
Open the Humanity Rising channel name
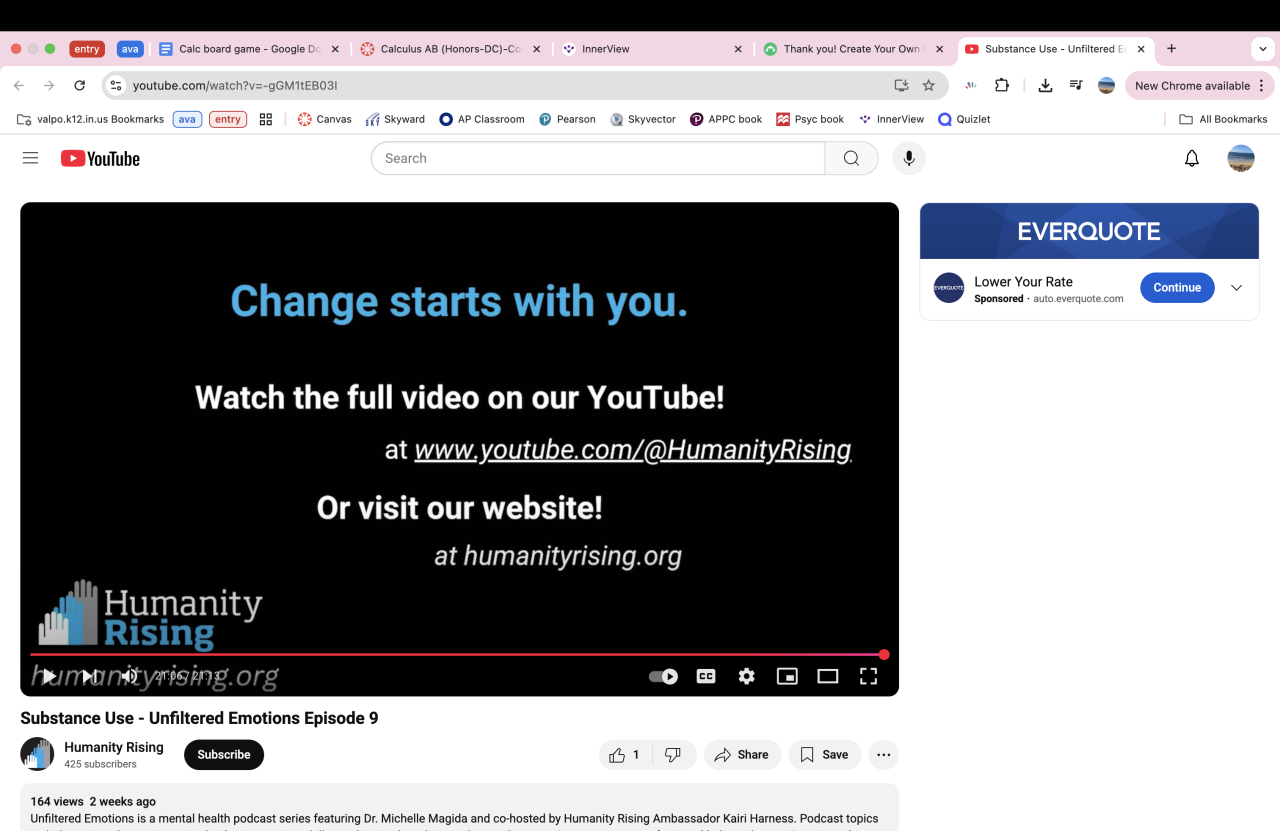pos(114,747)
